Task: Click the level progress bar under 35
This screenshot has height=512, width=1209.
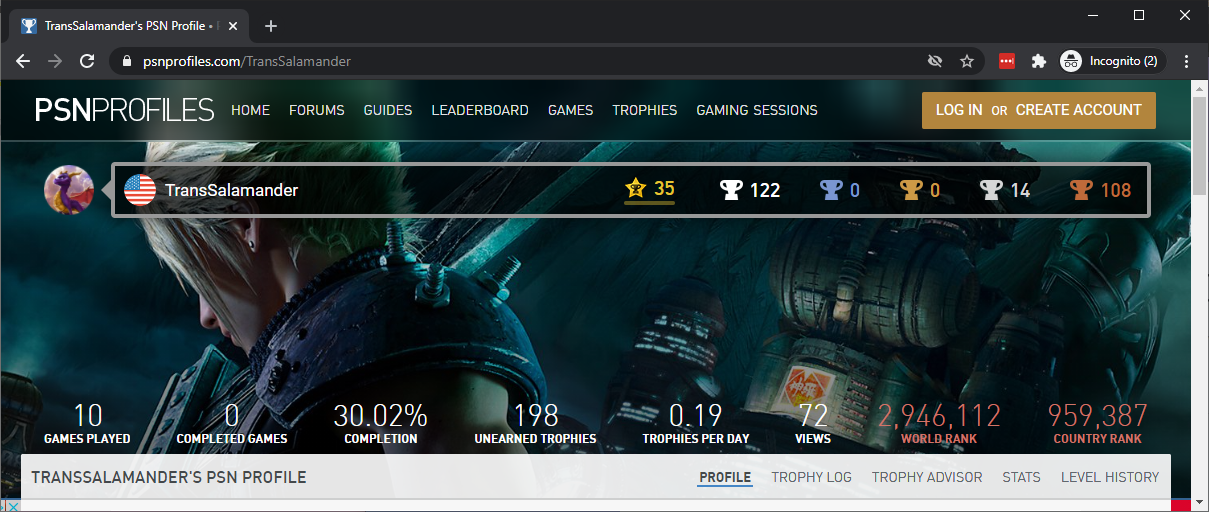Action: coord(649,202)
